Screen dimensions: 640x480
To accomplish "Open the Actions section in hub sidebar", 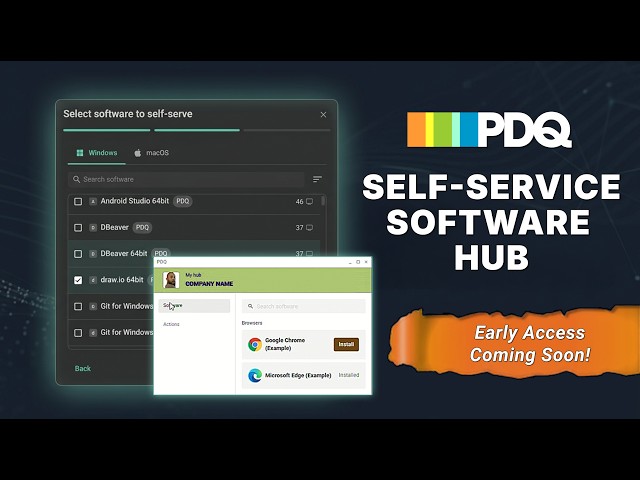I will [x=171, y=324].
